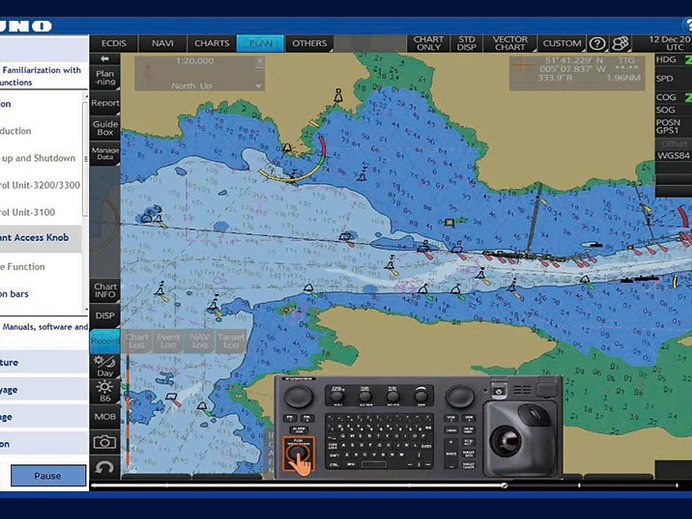Click the trackball on the control unit

tap(506, 442)
